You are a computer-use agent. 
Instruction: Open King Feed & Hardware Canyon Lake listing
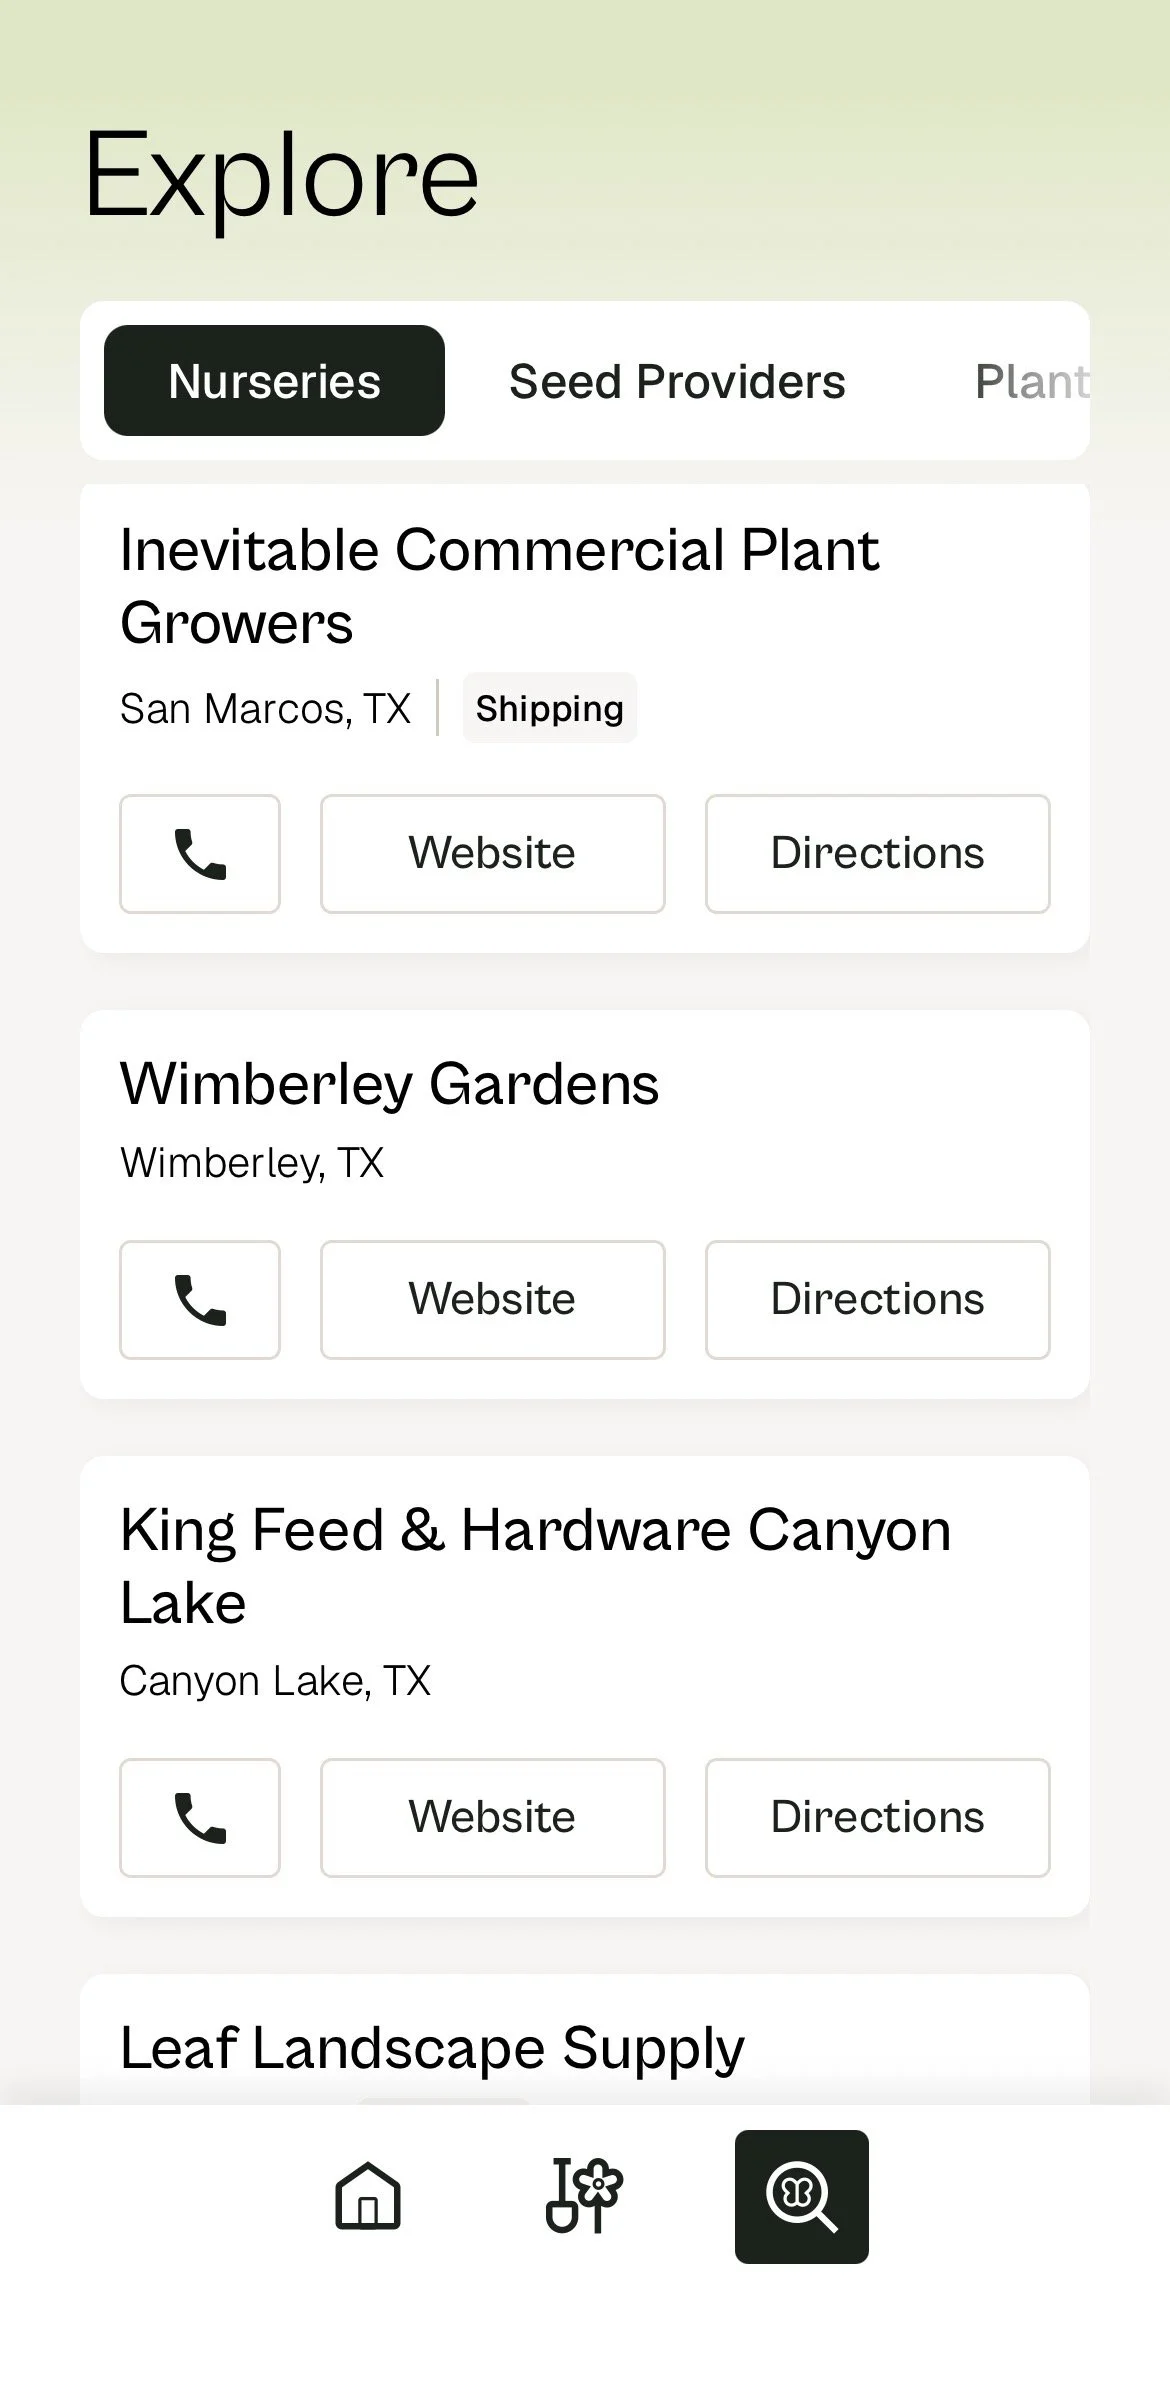(x=535, y=1567)
